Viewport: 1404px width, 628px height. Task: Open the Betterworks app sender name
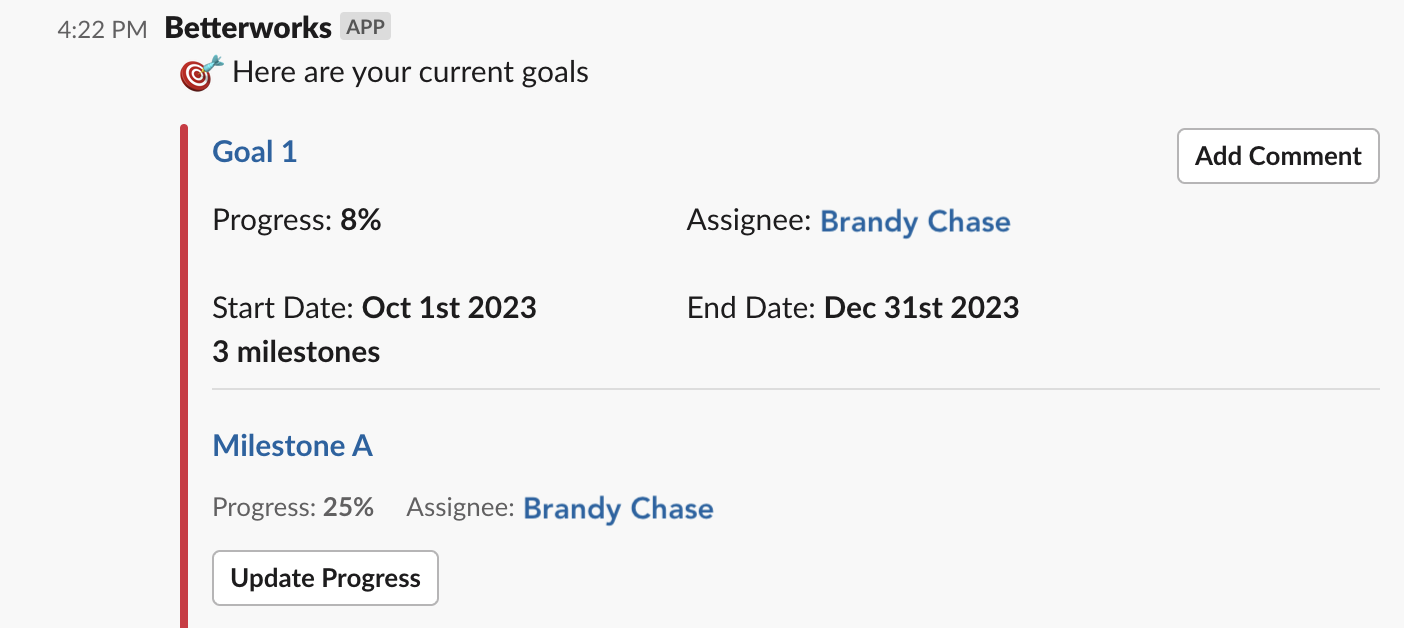(248, 28)
